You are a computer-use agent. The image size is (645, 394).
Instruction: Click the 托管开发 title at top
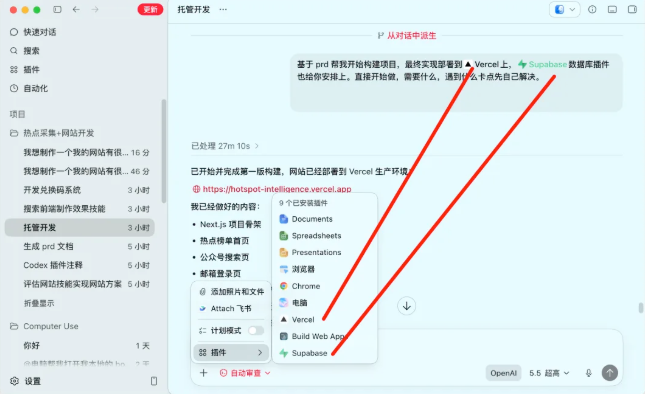194,9
